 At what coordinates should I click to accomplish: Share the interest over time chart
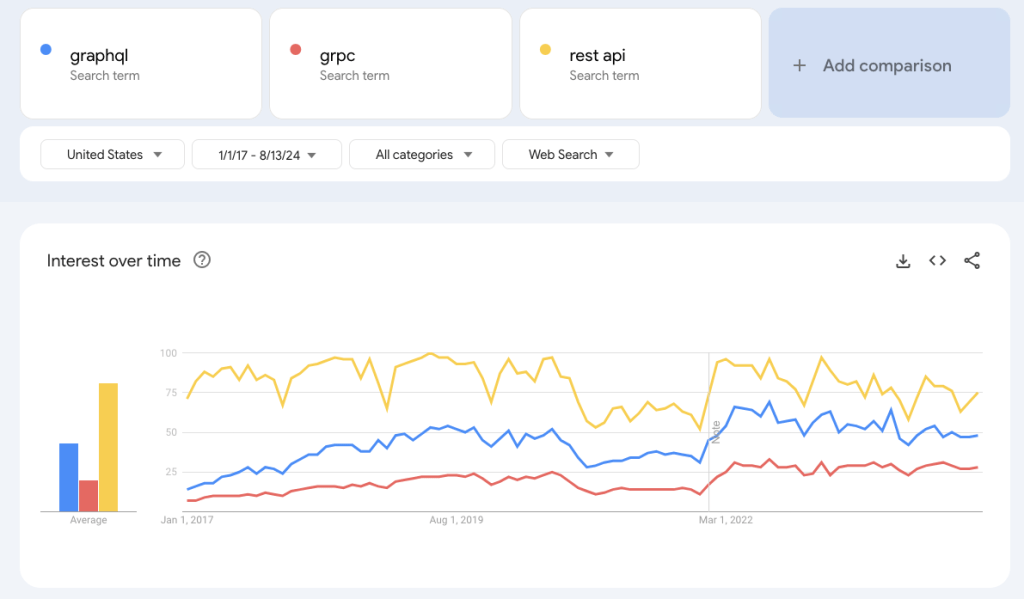(x=972, y=261)
